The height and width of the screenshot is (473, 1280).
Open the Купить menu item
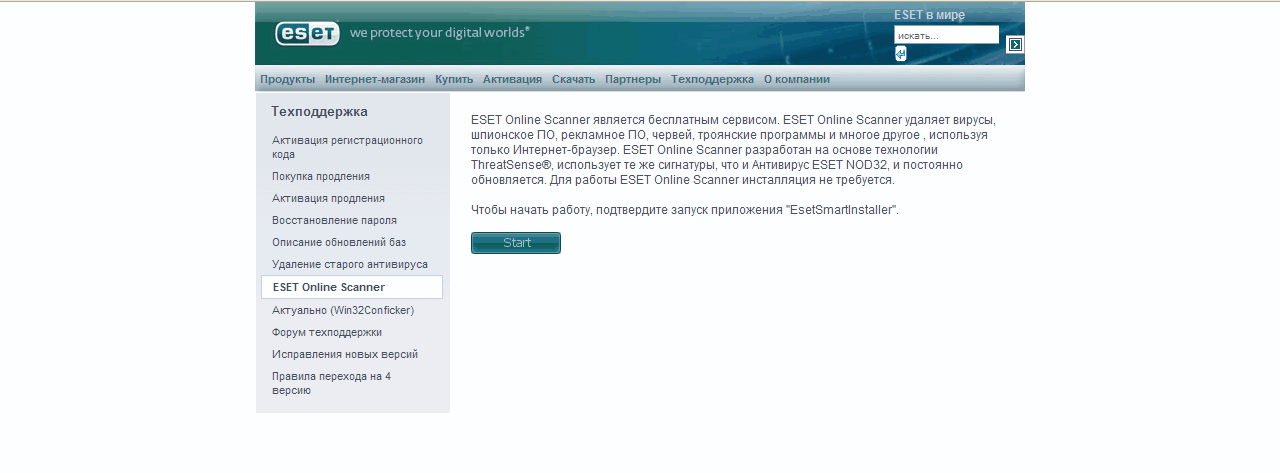pos(454,79)
